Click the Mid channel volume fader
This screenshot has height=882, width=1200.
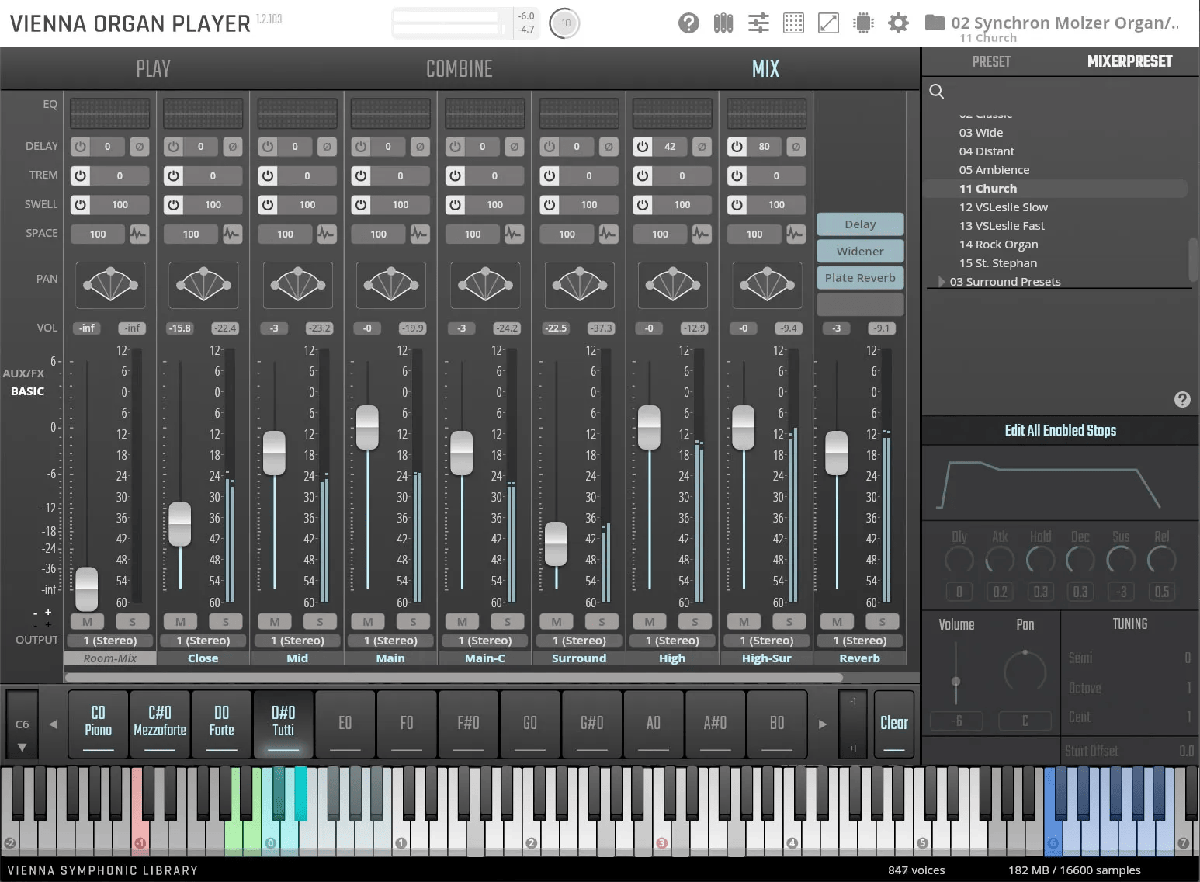point(273,452)
